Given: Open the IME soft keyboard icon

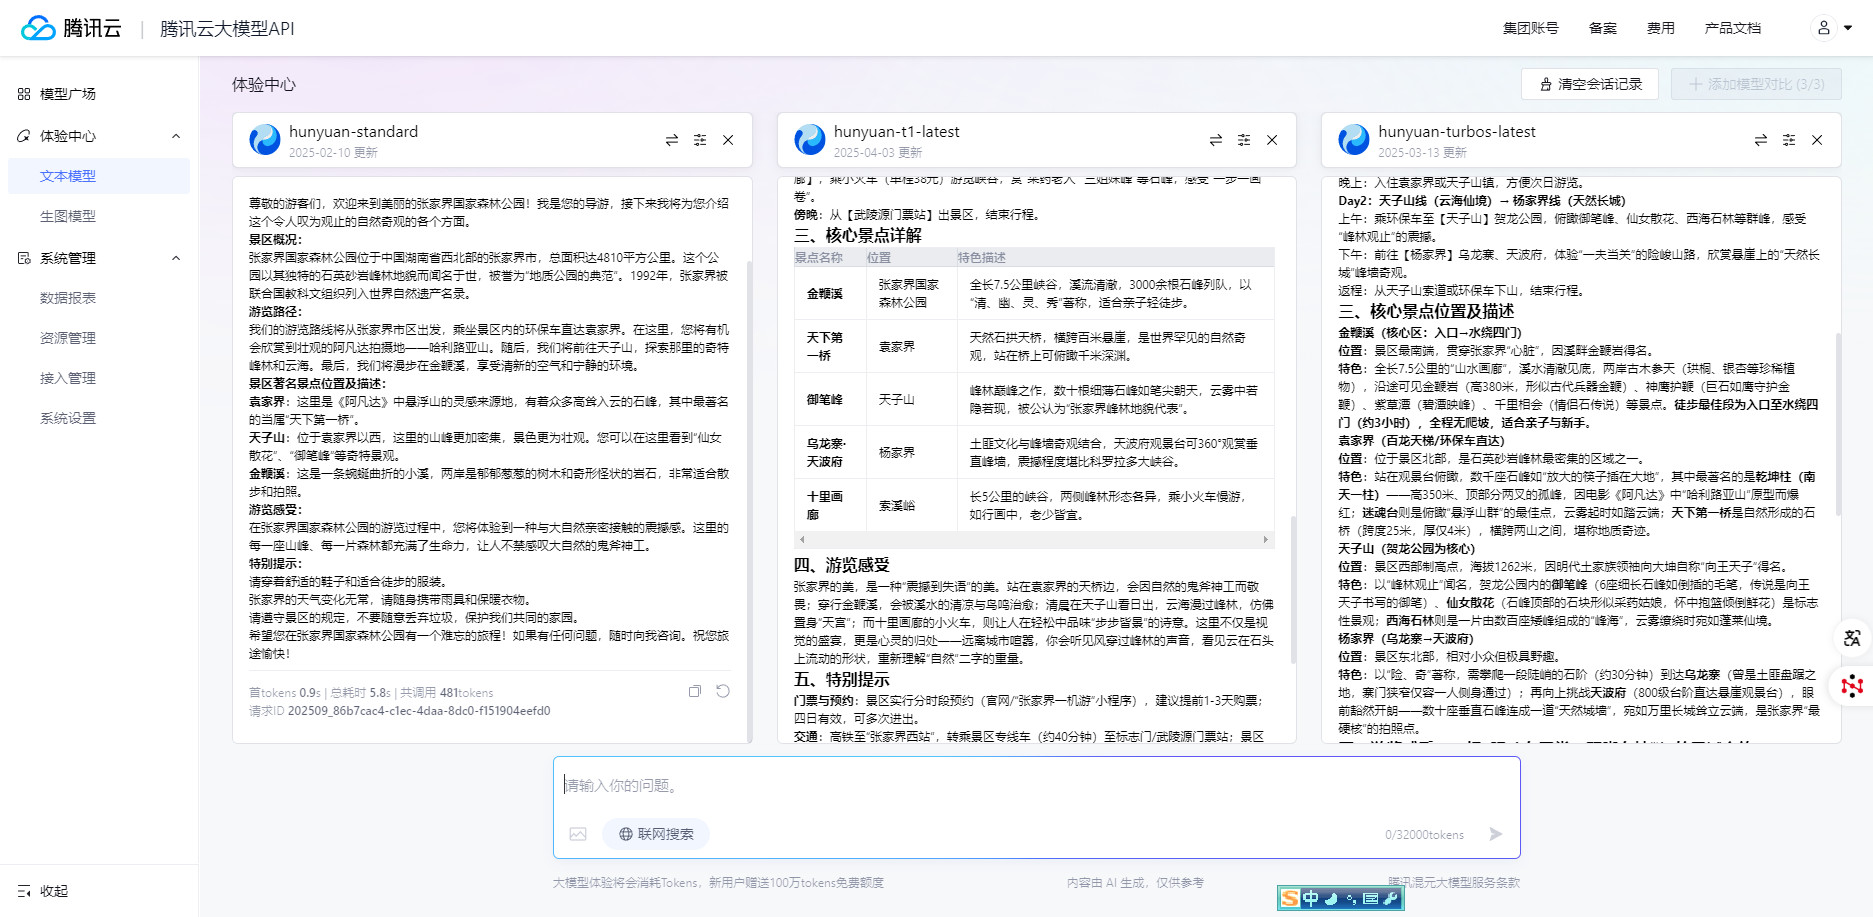Looking at the screenshot, I should [x=1371, y=898].
